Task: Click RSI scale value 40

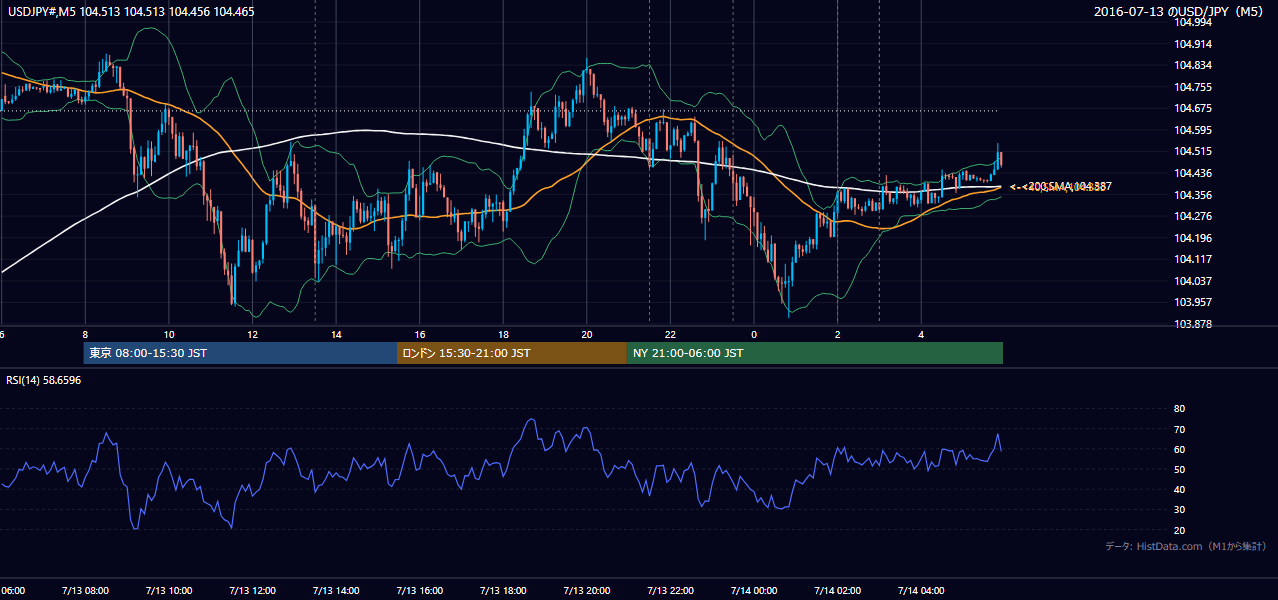Action: point(1179,490)
